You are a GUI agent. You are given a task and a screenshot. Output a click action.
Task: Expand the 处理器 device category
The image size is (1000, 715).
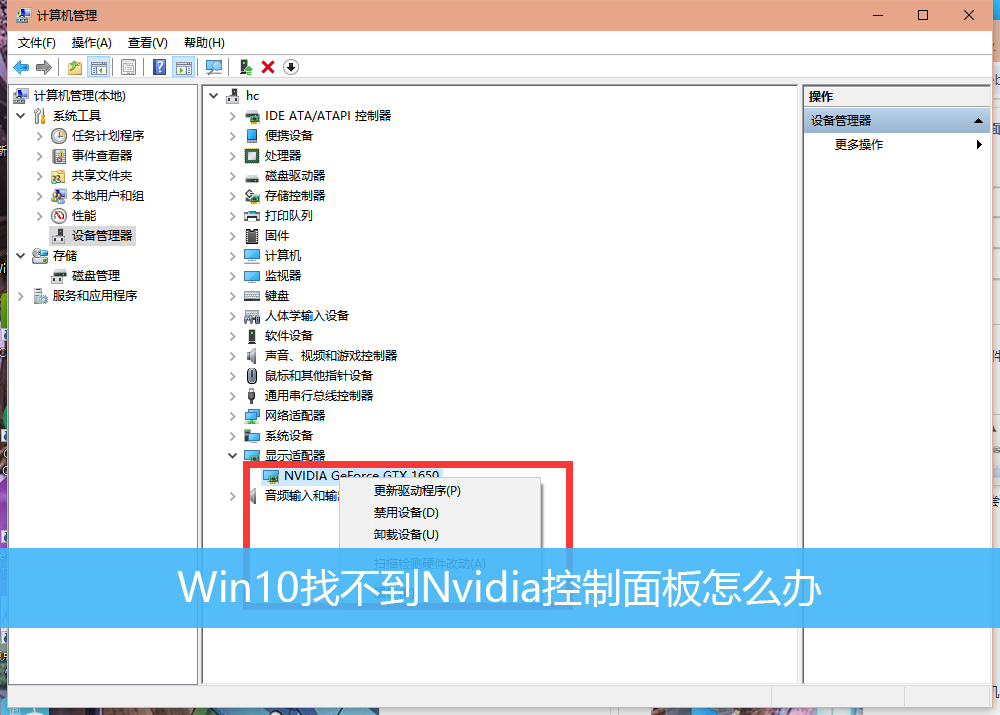233,156
